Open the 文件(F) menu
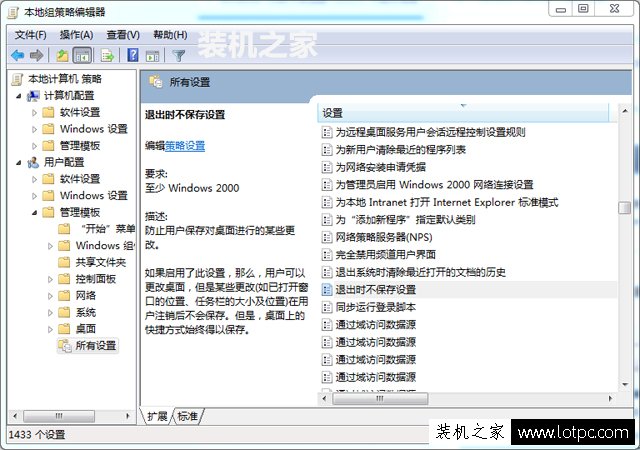Screen dimensions: 640x450 click(31, 35)
